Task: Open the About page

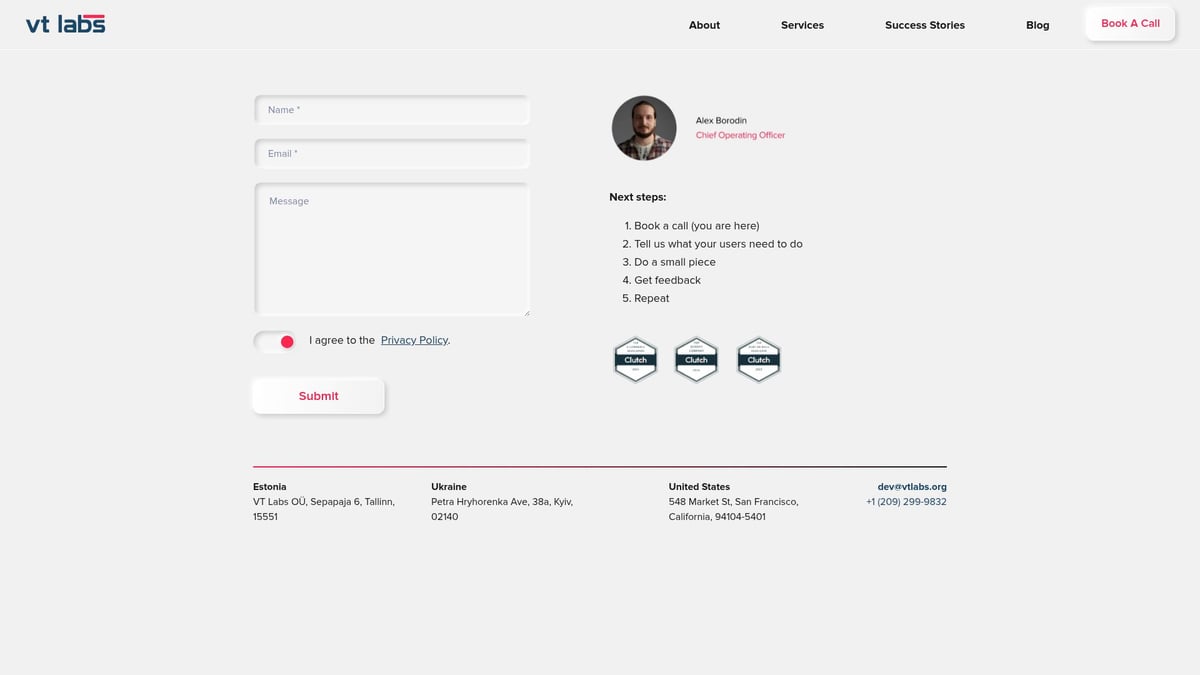Action: click(704, 25)
